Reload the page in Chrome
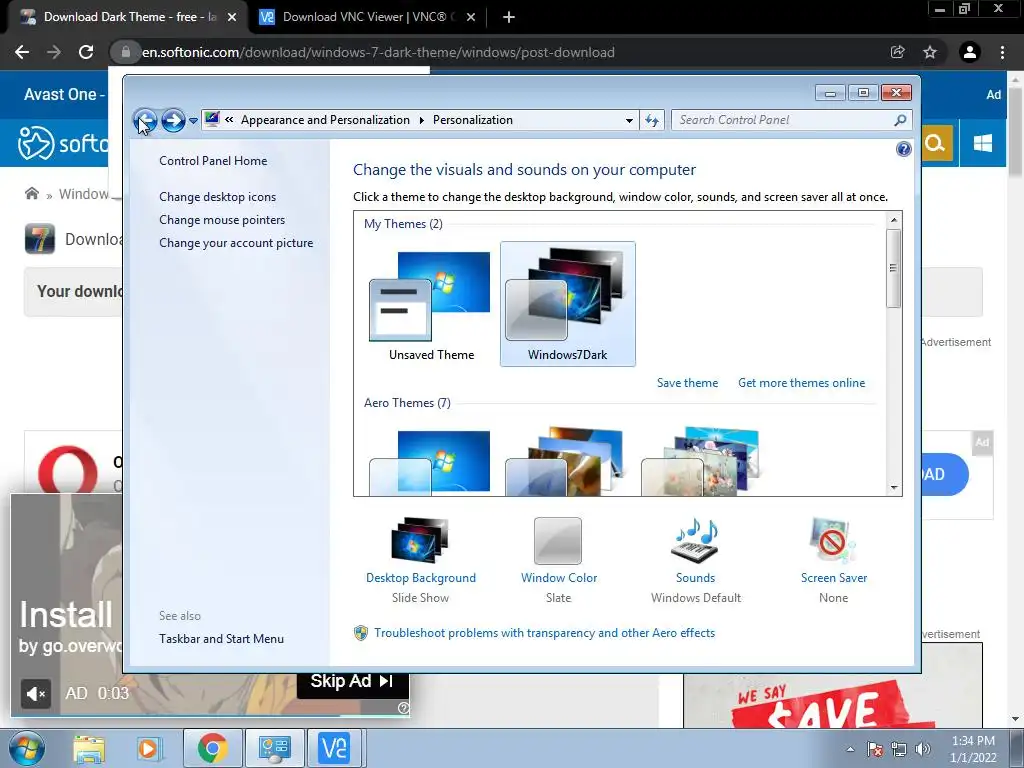Image resolution: width=1024 pixels, height=768 pixels. click(x=86, y=52)
